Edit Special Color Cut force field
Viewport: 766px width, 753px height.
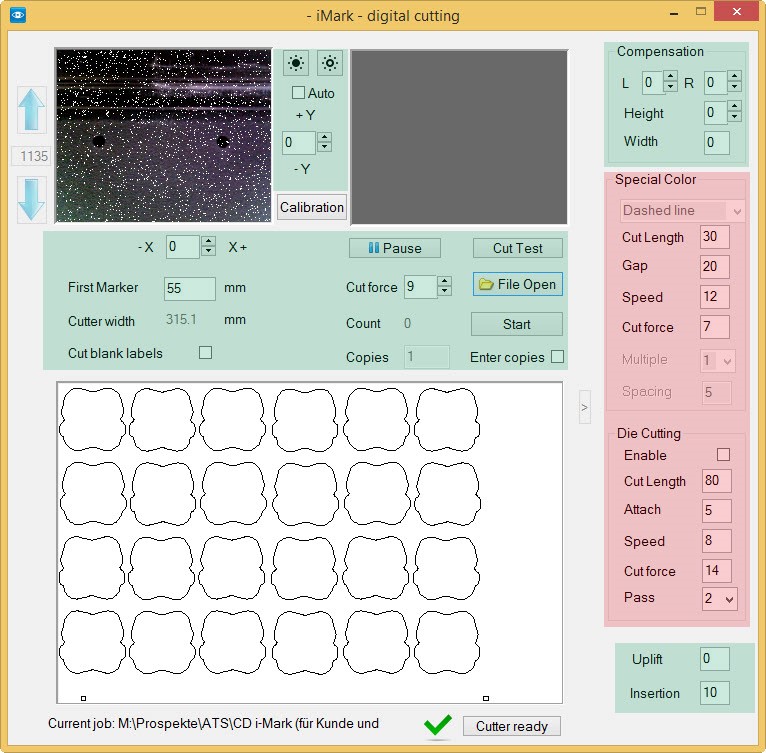click(715, 327)
